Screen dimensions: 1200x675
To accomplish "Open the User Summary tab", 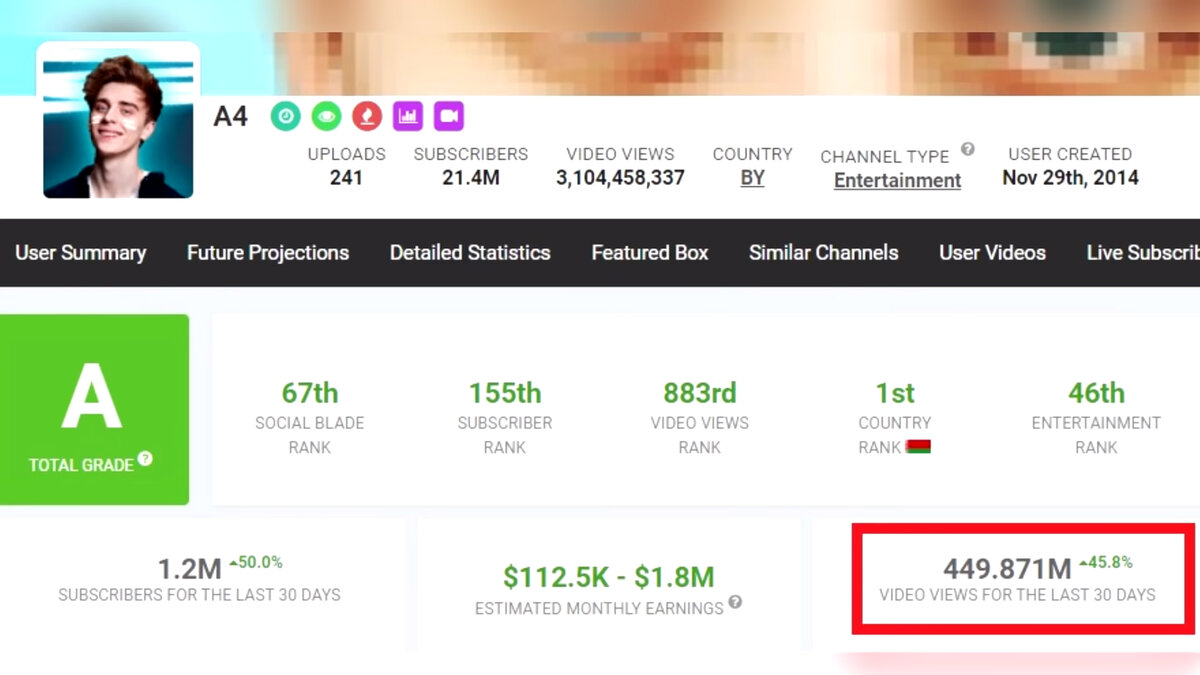I will pos(80,253).
